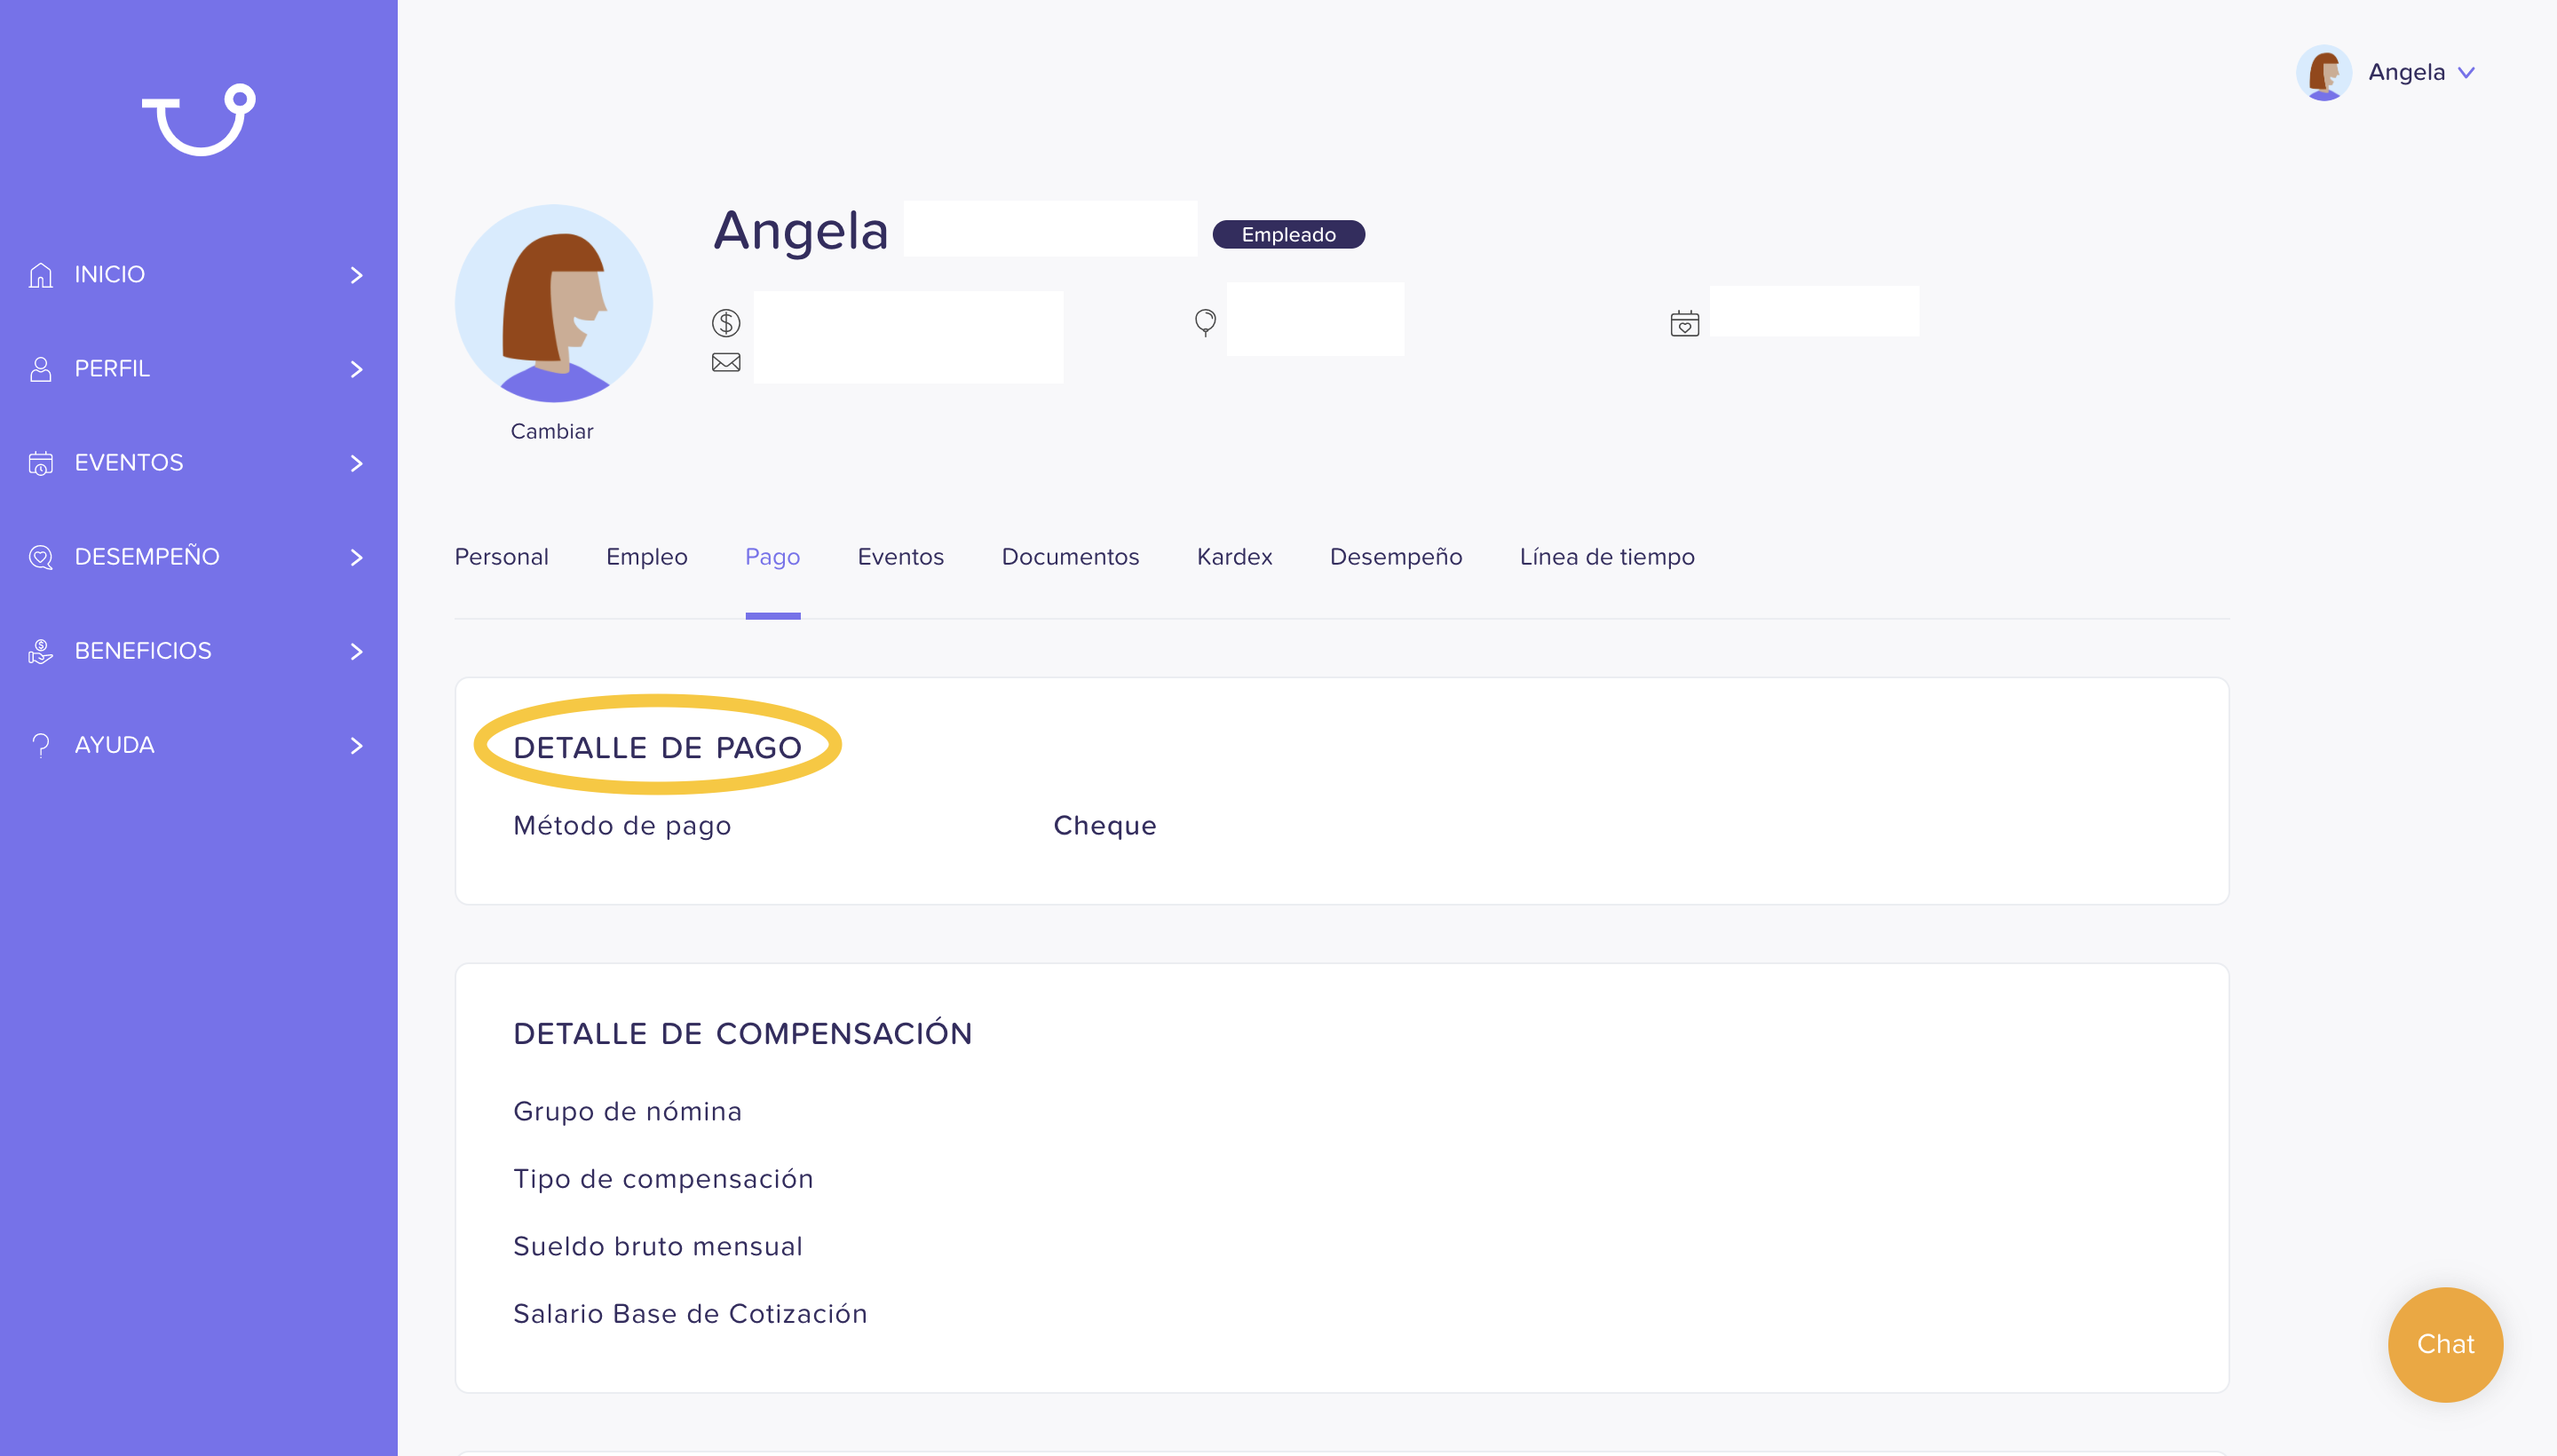Click the Empleado badge

1288,234
